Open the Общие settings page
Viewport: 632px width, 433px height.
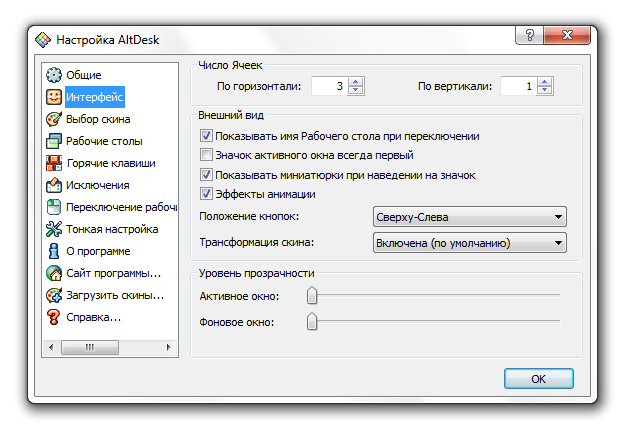click(x=83, y=75)
